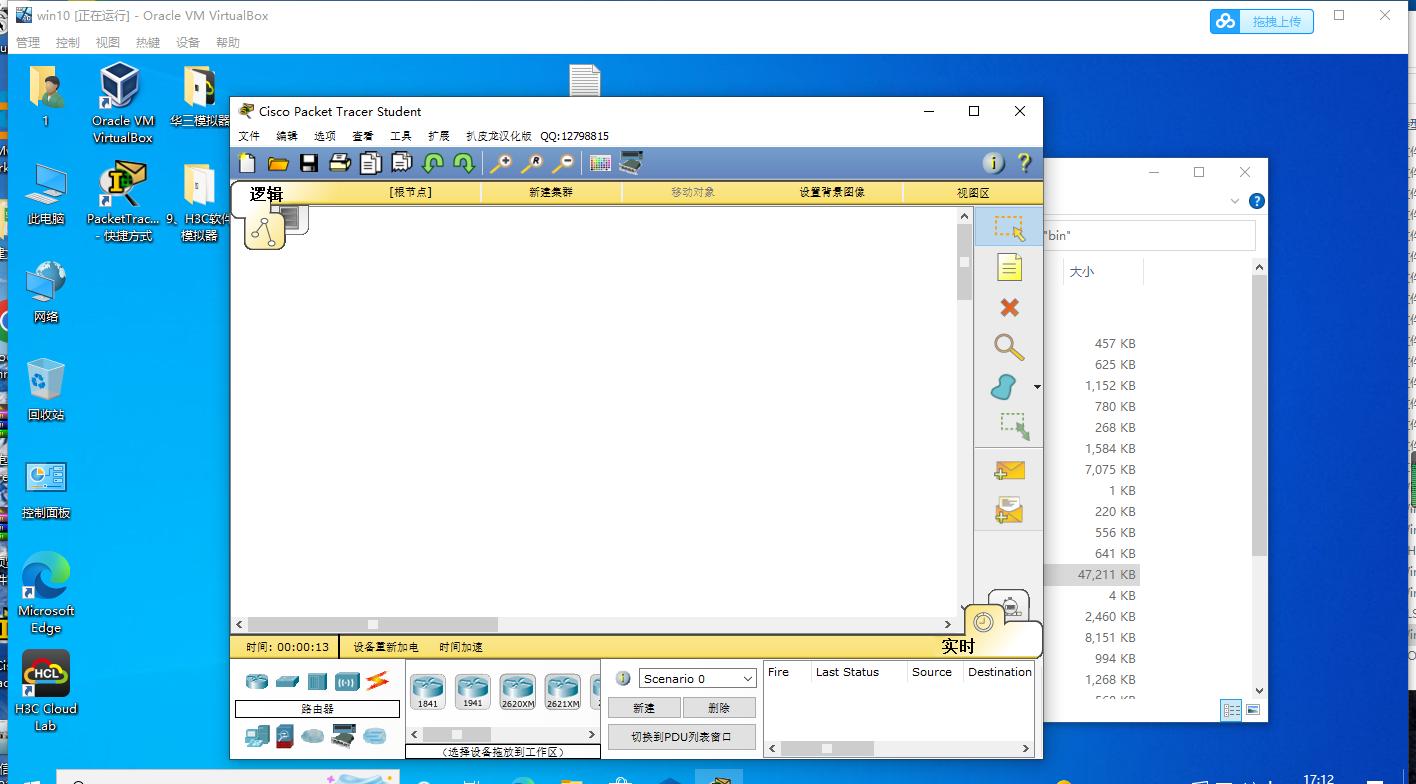The image size is (1416, 784).
Task: Open VirtualBox 设备 menu
Action: pos(188,42)
